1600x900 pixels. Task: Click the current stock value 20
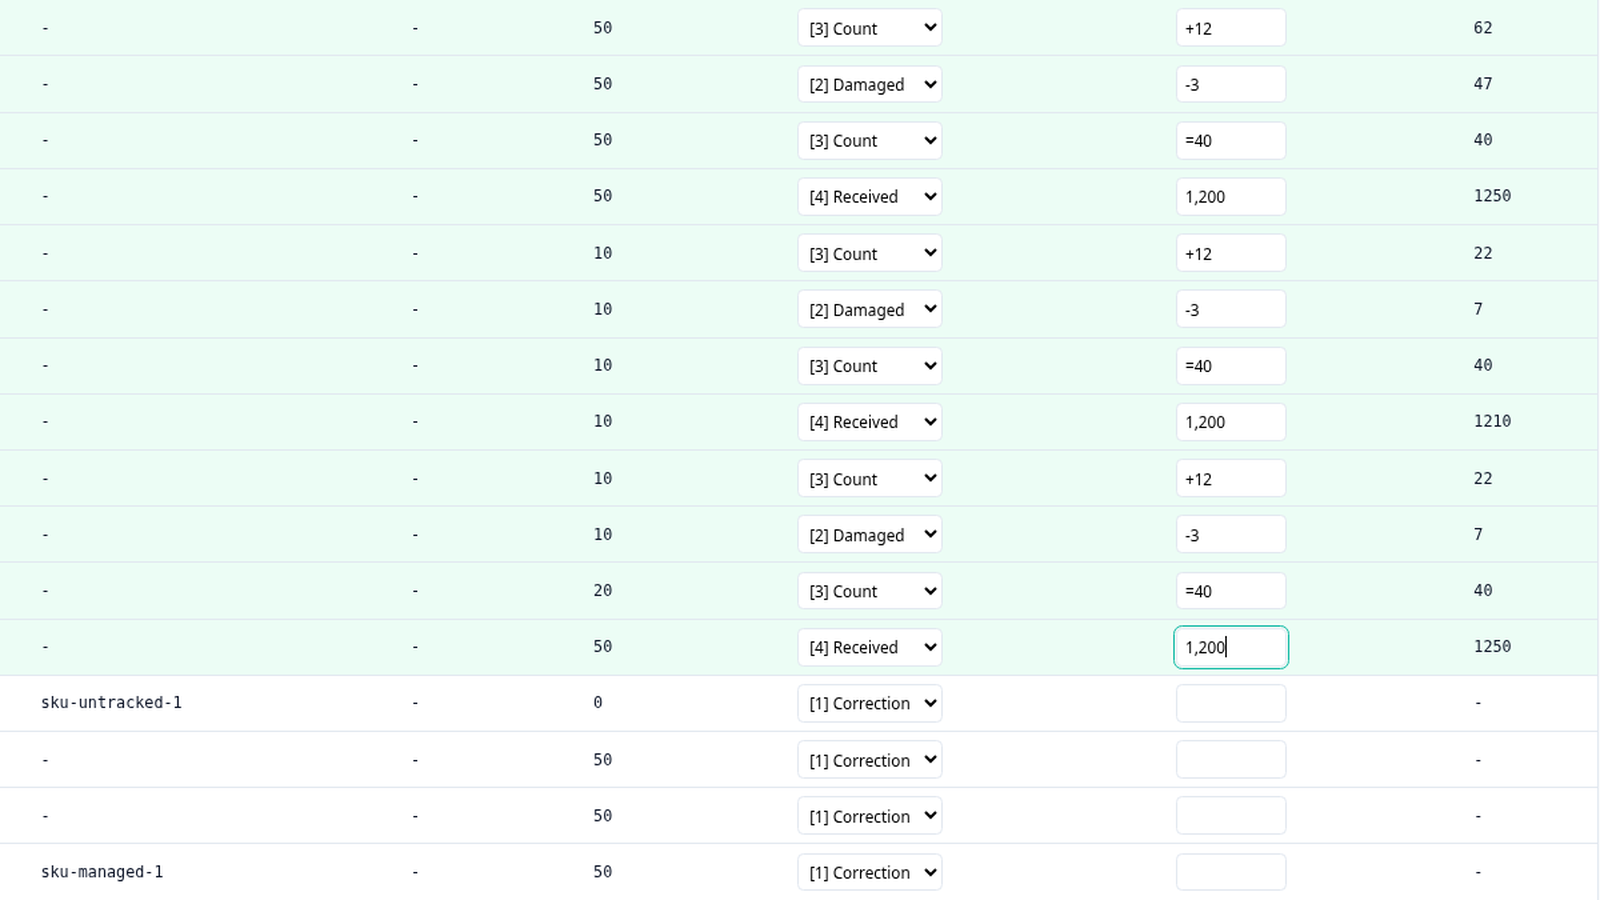pyautogui.click(x=602, y=590)
